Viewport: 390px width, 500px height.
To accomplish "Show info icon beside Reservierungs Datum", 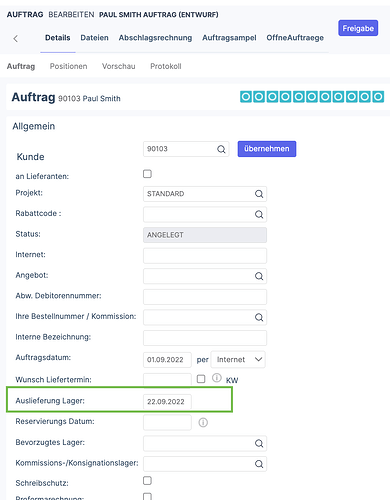I will [x=203, y=423].
